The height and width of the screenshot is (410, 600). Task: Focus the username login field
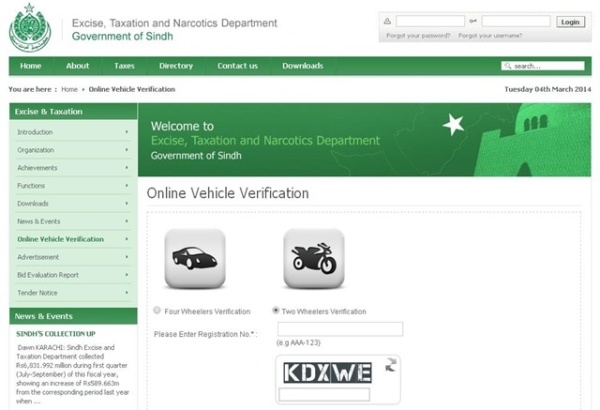pyautogui.click(x=430, y=21)
